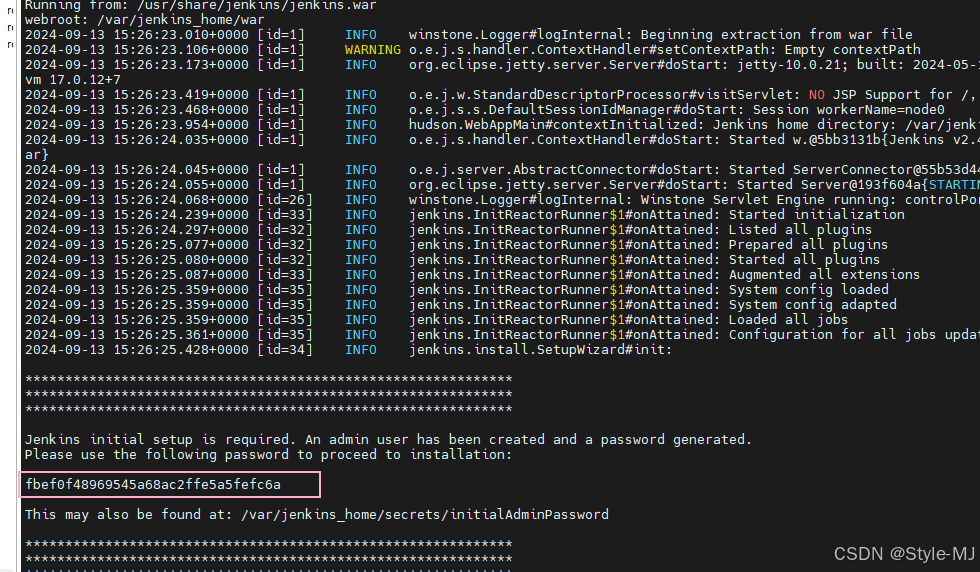Click 'Please use the following password' line
The width and height of the screenshot is (980, 572).
click(268, 455)
